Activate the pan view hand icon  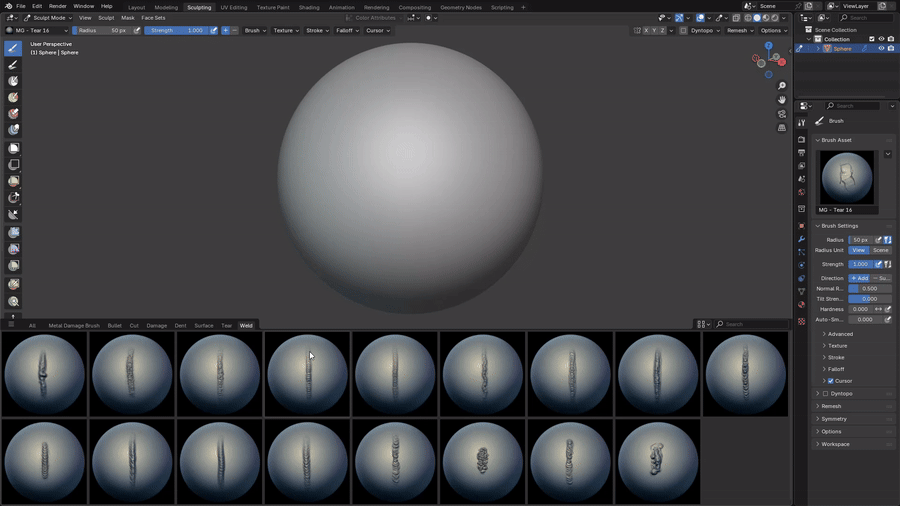coord(782,100)
